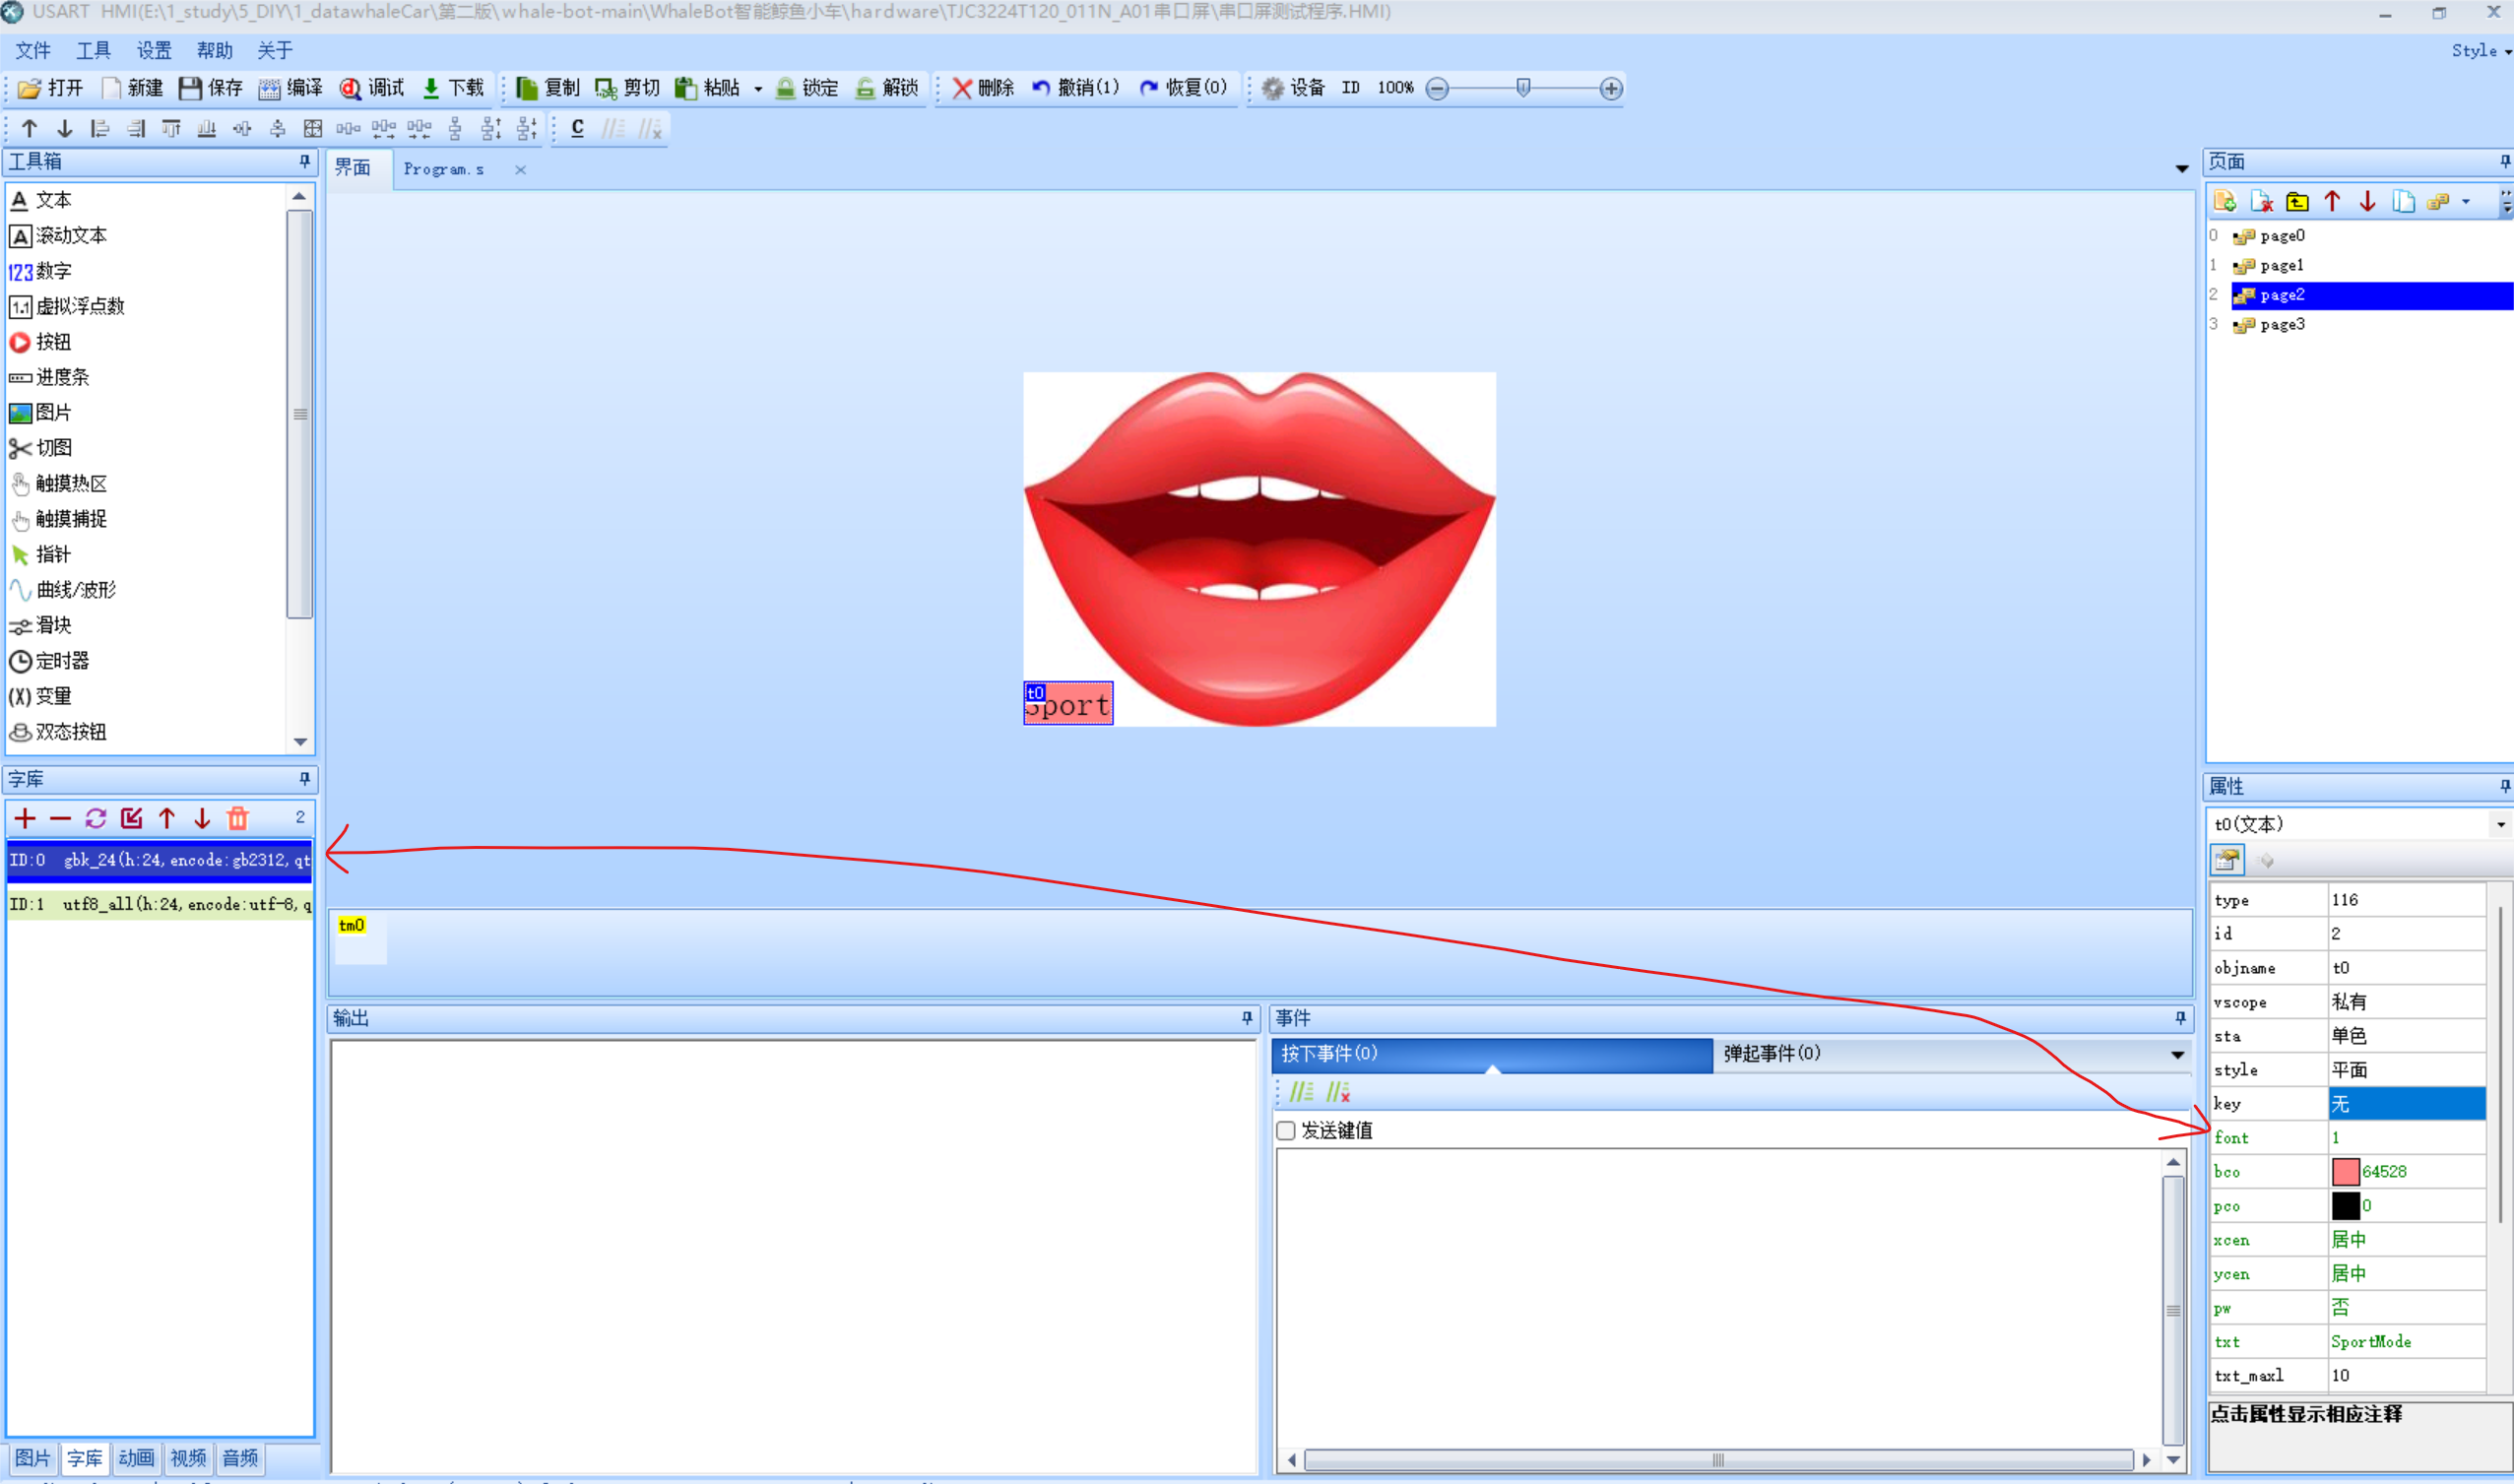Add a new font with the red plus icon

[25, 819]
